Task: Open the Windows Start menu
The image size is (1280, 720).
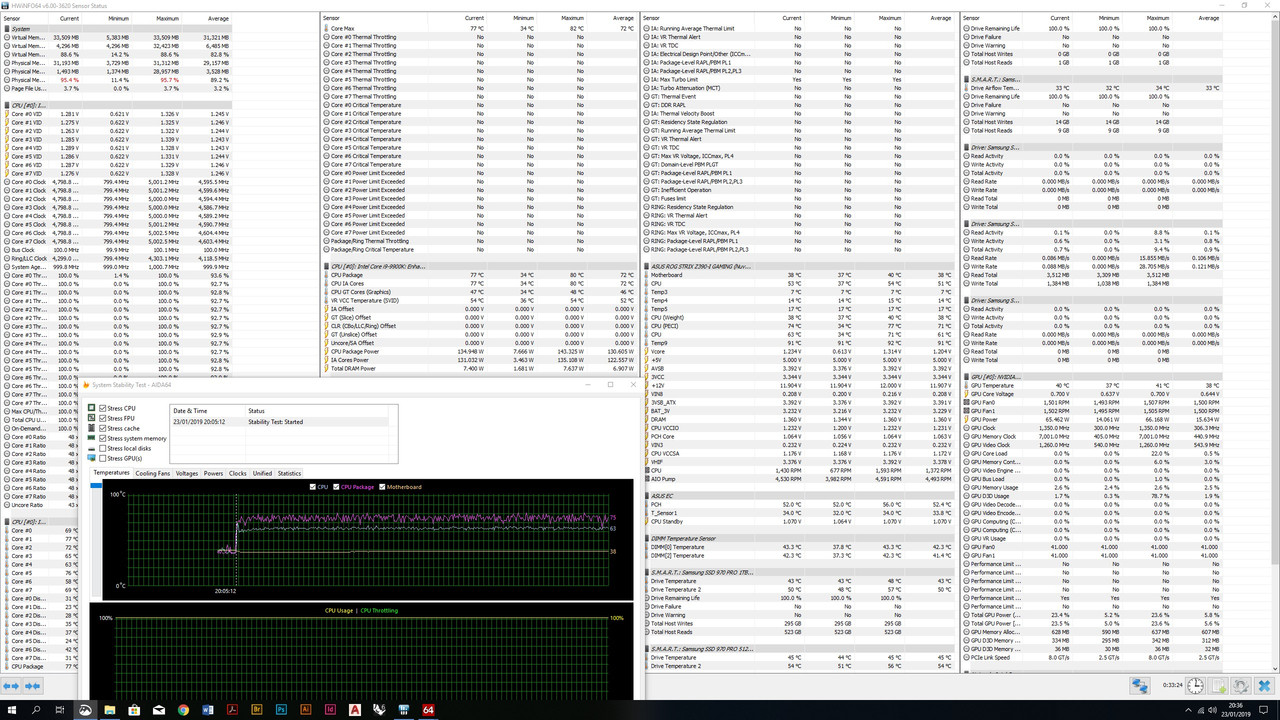Action: click(12, 709)
